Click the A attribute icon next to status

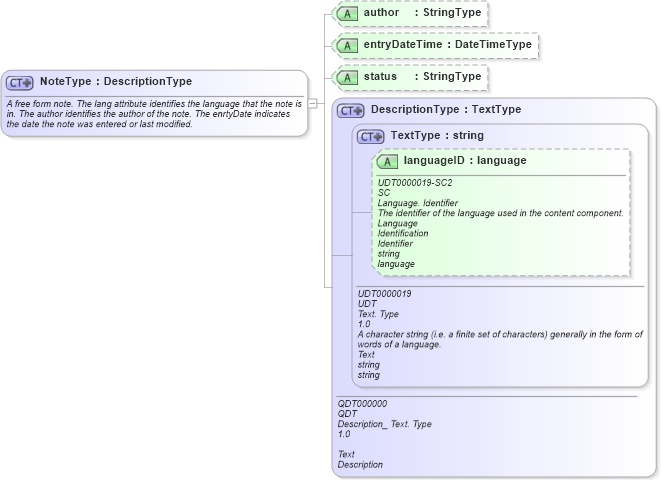click(x=347, y=78)
